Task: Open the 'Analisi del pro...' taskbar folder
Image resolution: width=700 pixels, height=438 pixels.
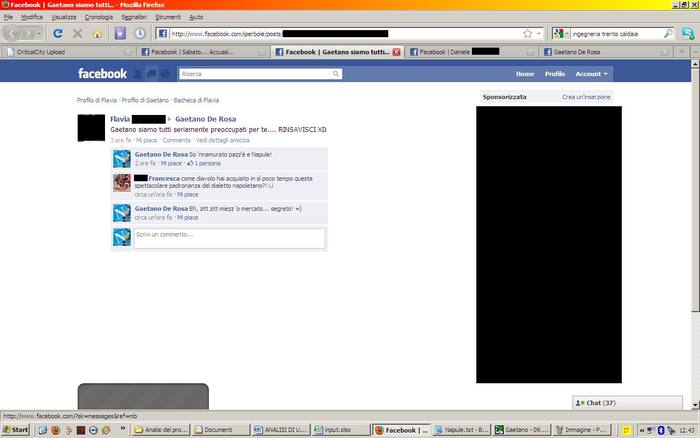Action: point(162,430)
